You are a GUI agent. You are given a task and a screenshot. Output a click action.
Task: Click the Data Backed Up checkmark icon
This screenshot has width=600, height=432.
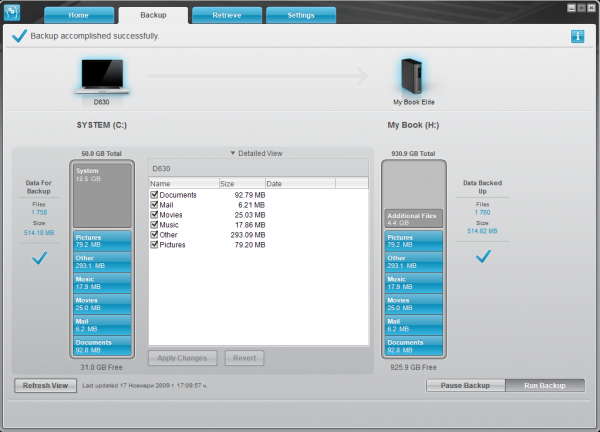click(483, 256)
